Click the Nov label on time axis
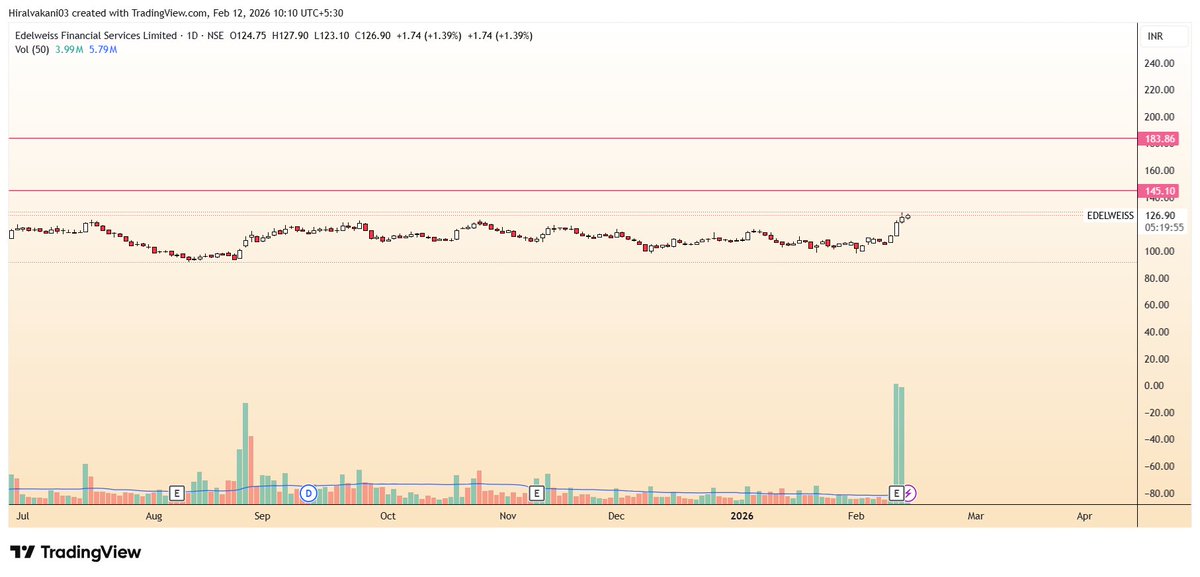The width and height of the screenshot is (1200, 577). [x=508, y=516]
